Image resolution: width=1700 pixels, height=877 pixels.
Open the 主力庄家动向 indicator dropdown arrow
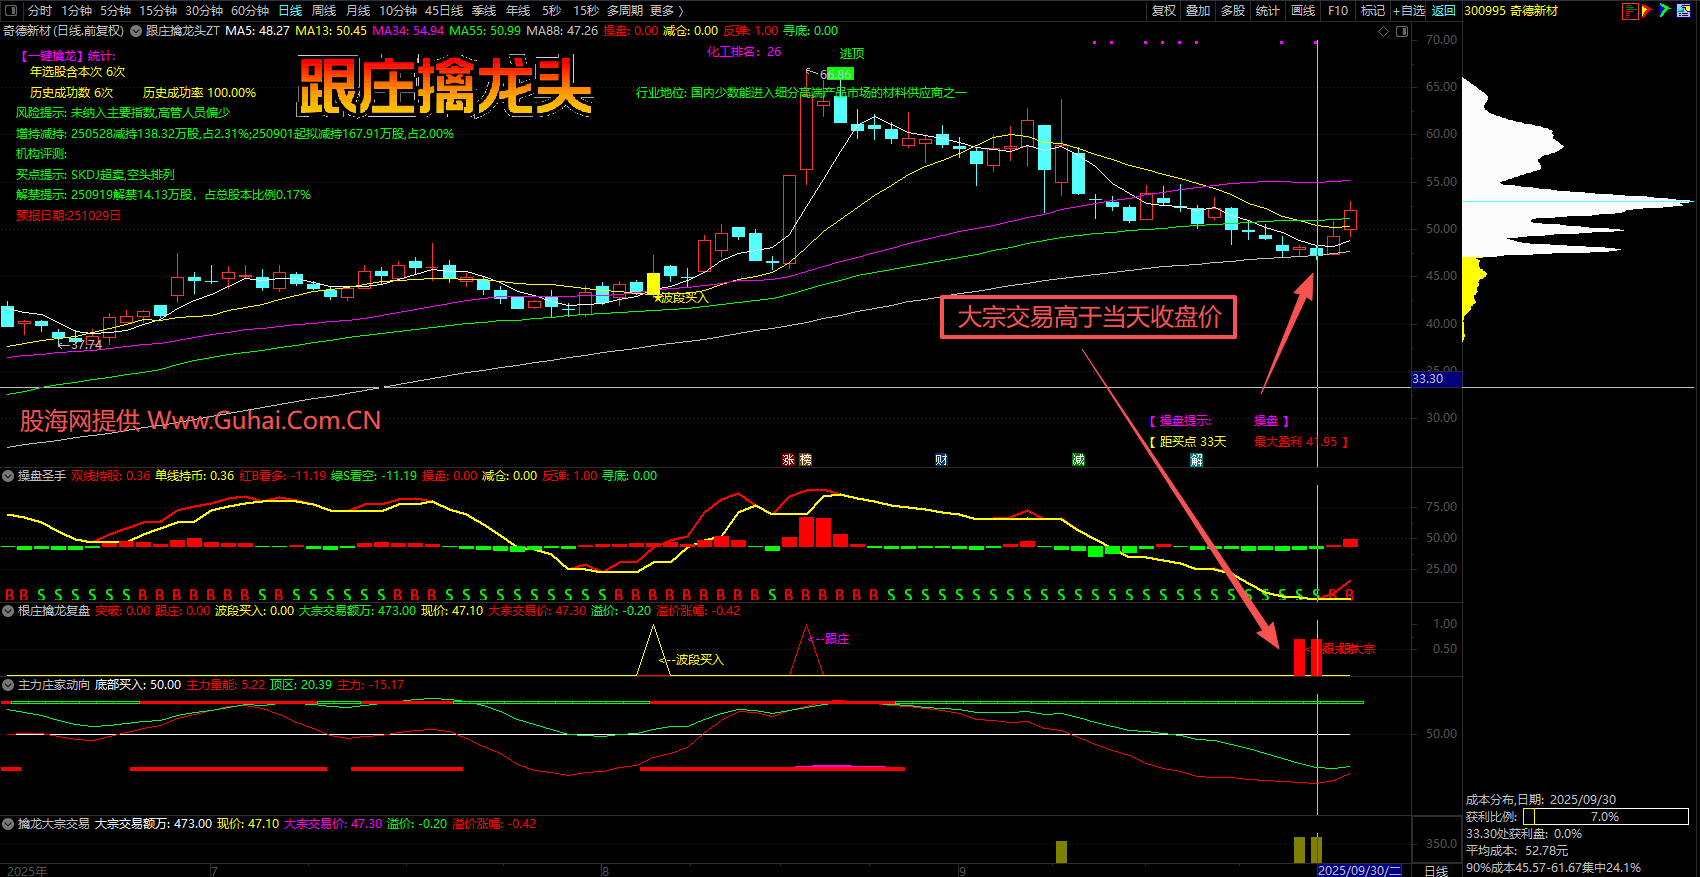pyautogui.click(x=8, y=685)
